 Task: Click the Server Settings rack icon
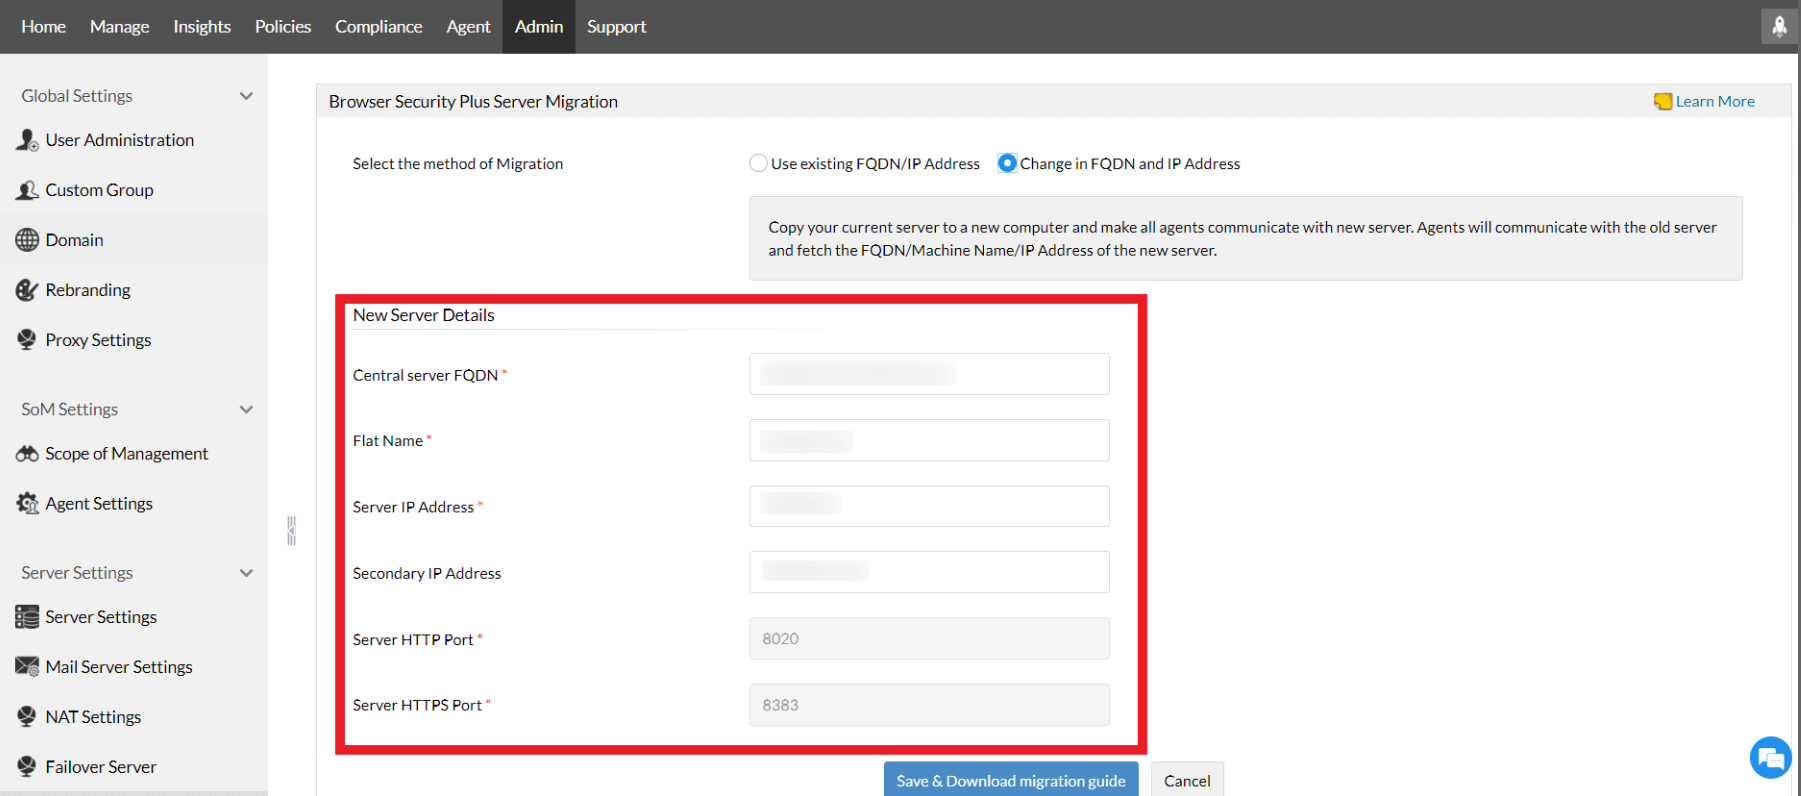[x=27, y=617]
